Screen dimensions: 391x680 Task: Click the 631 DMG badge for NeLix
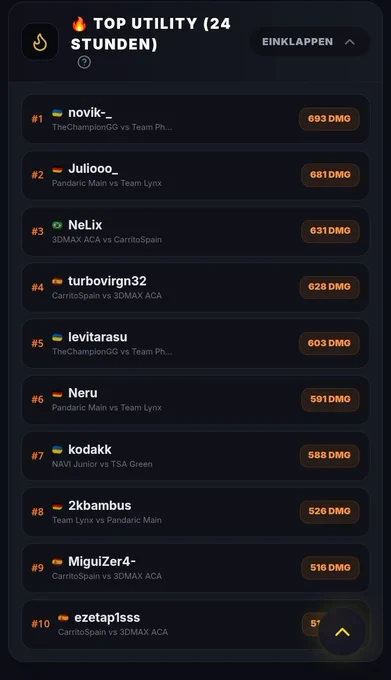[330, 231]
